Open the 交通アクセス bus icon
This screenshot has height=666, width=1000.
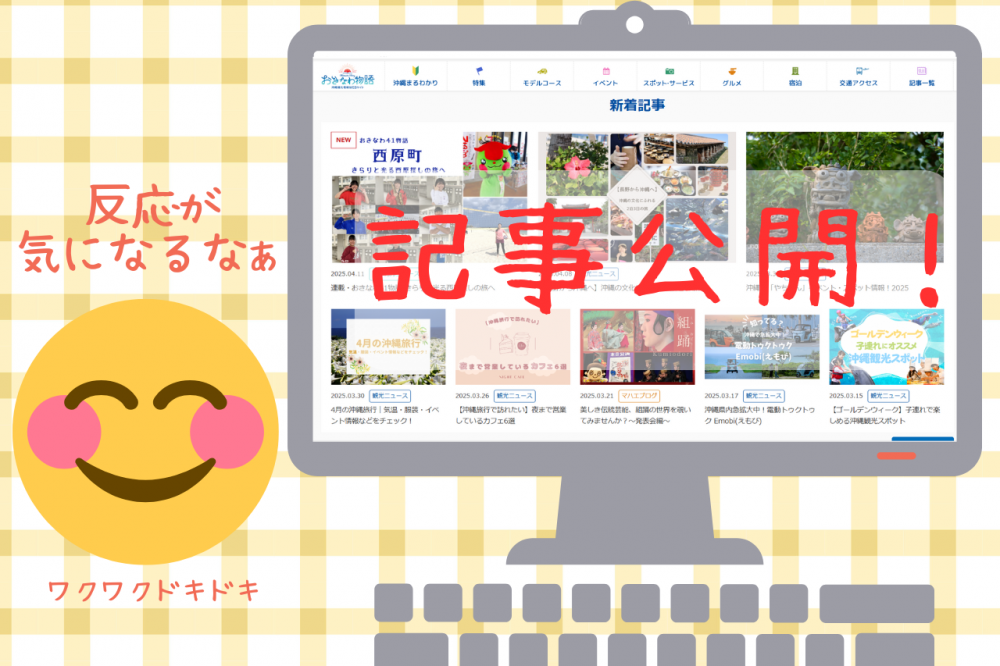[859, 72]
